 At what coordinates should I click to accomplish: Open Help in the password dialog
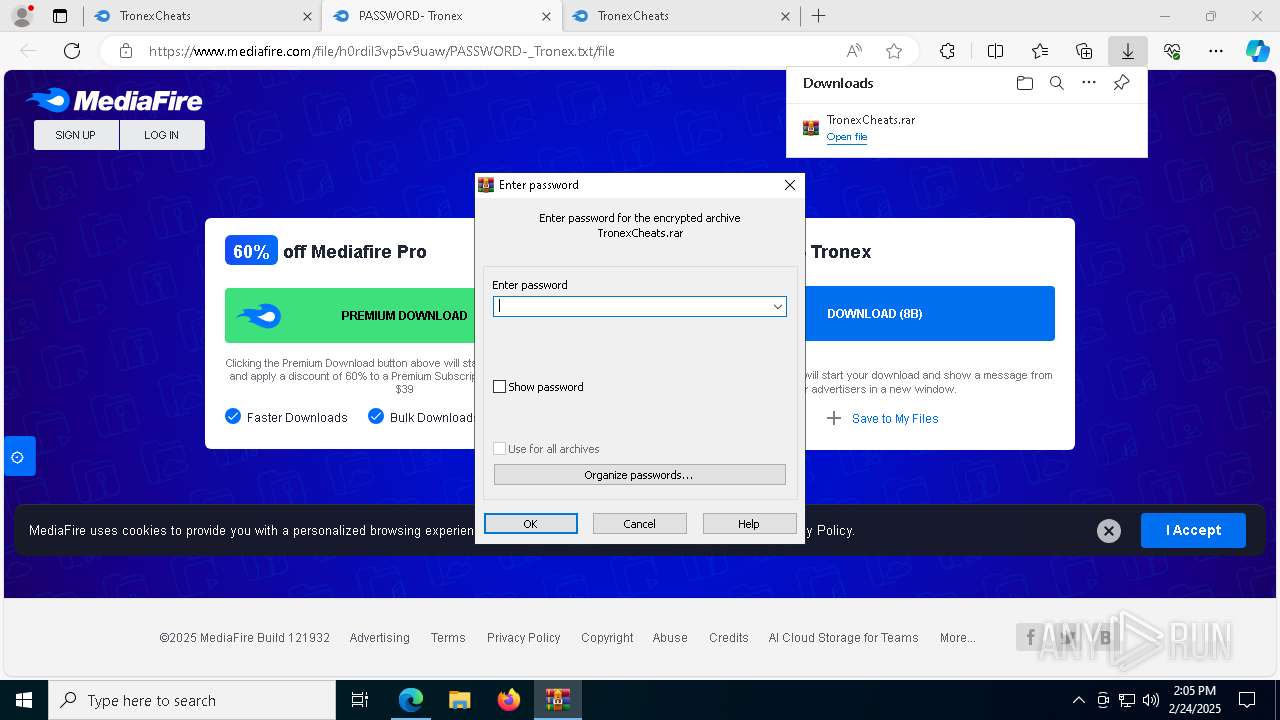tap(749, 524)
